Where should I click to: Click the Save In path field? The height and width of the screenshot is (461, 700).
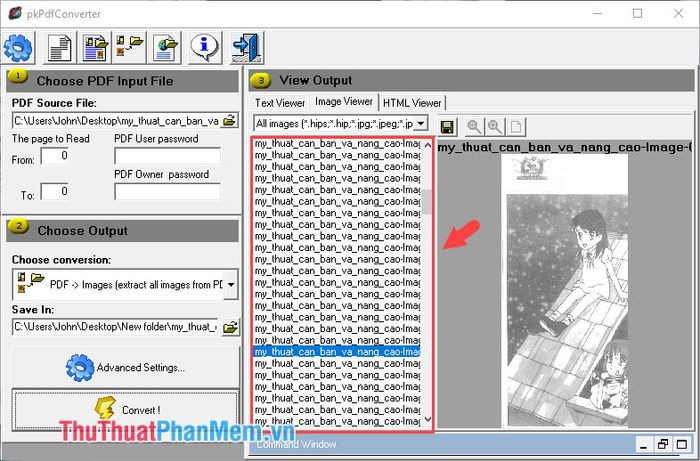tap(116, 327)
